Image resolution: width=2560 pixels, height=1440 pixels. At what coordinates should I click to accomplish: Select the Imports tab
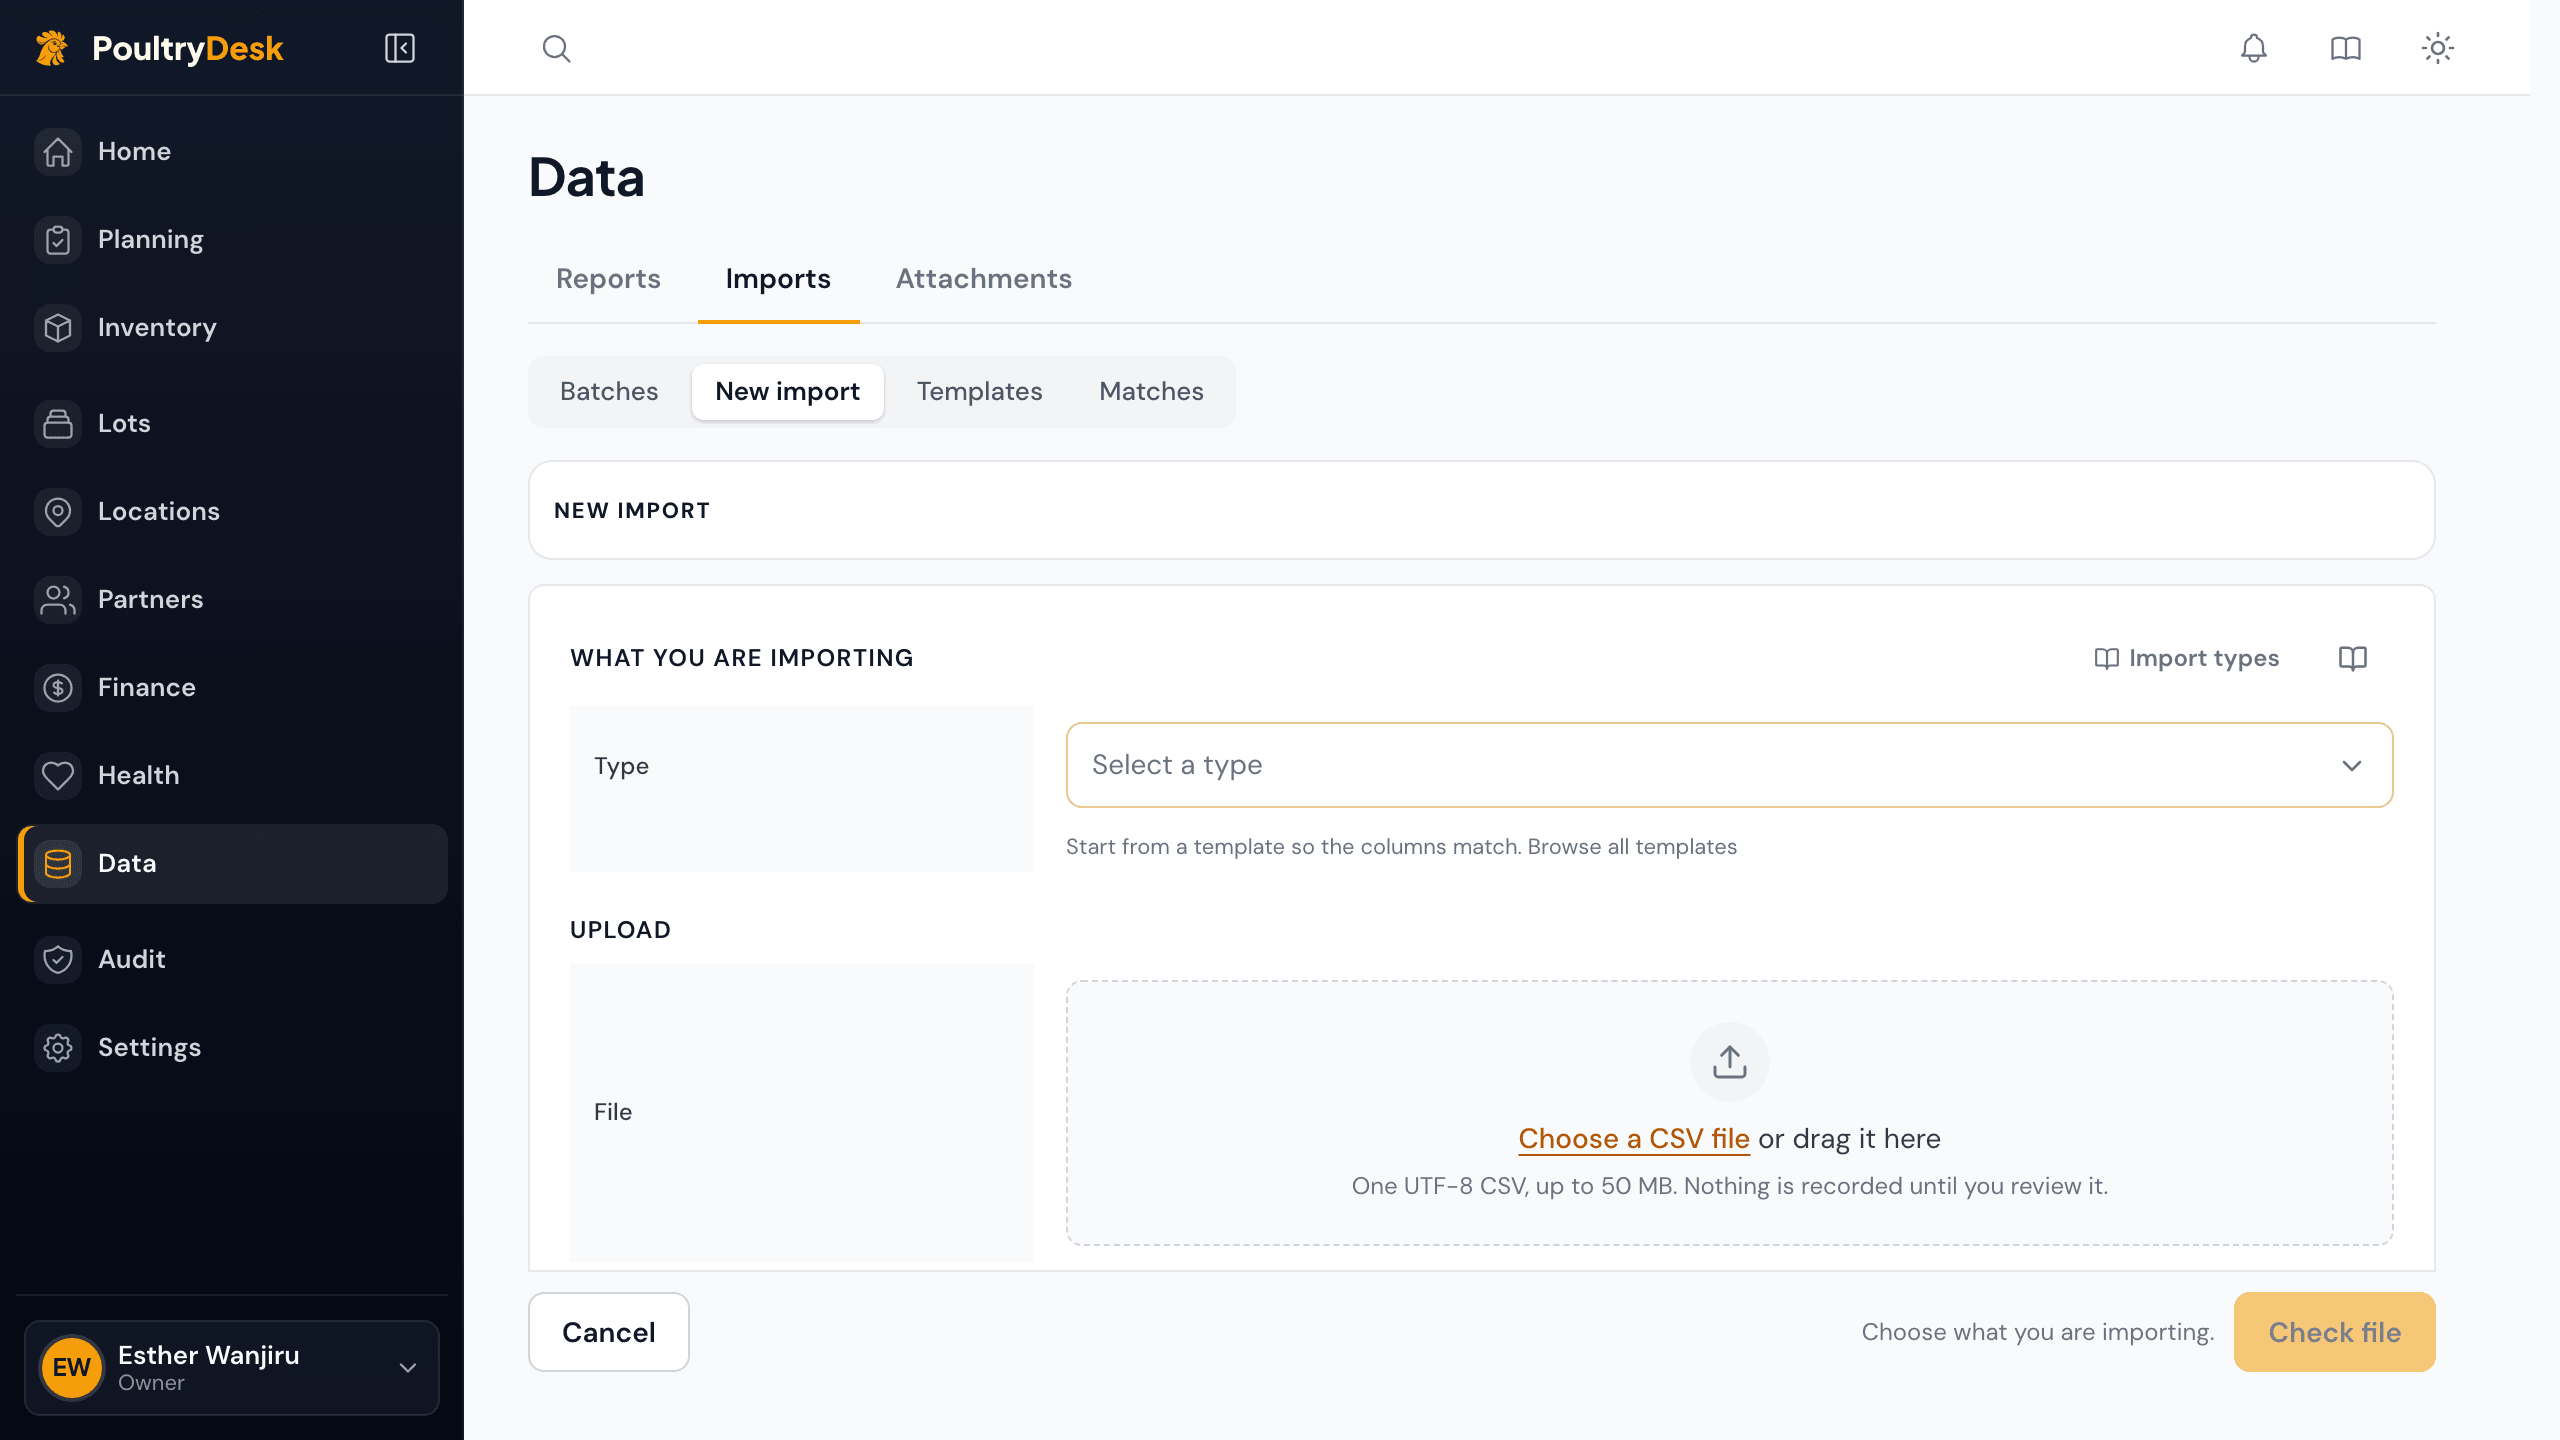coord(778,279)
